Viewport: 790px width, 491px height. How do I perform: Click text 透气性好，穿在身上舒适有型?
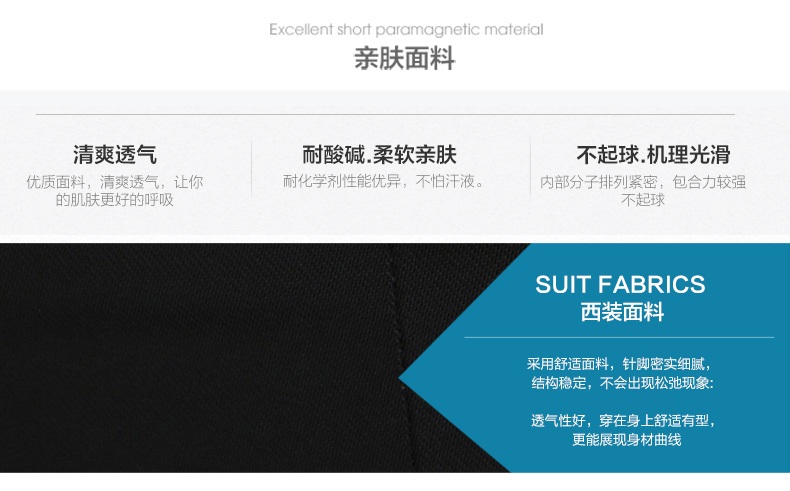[623, 420]
